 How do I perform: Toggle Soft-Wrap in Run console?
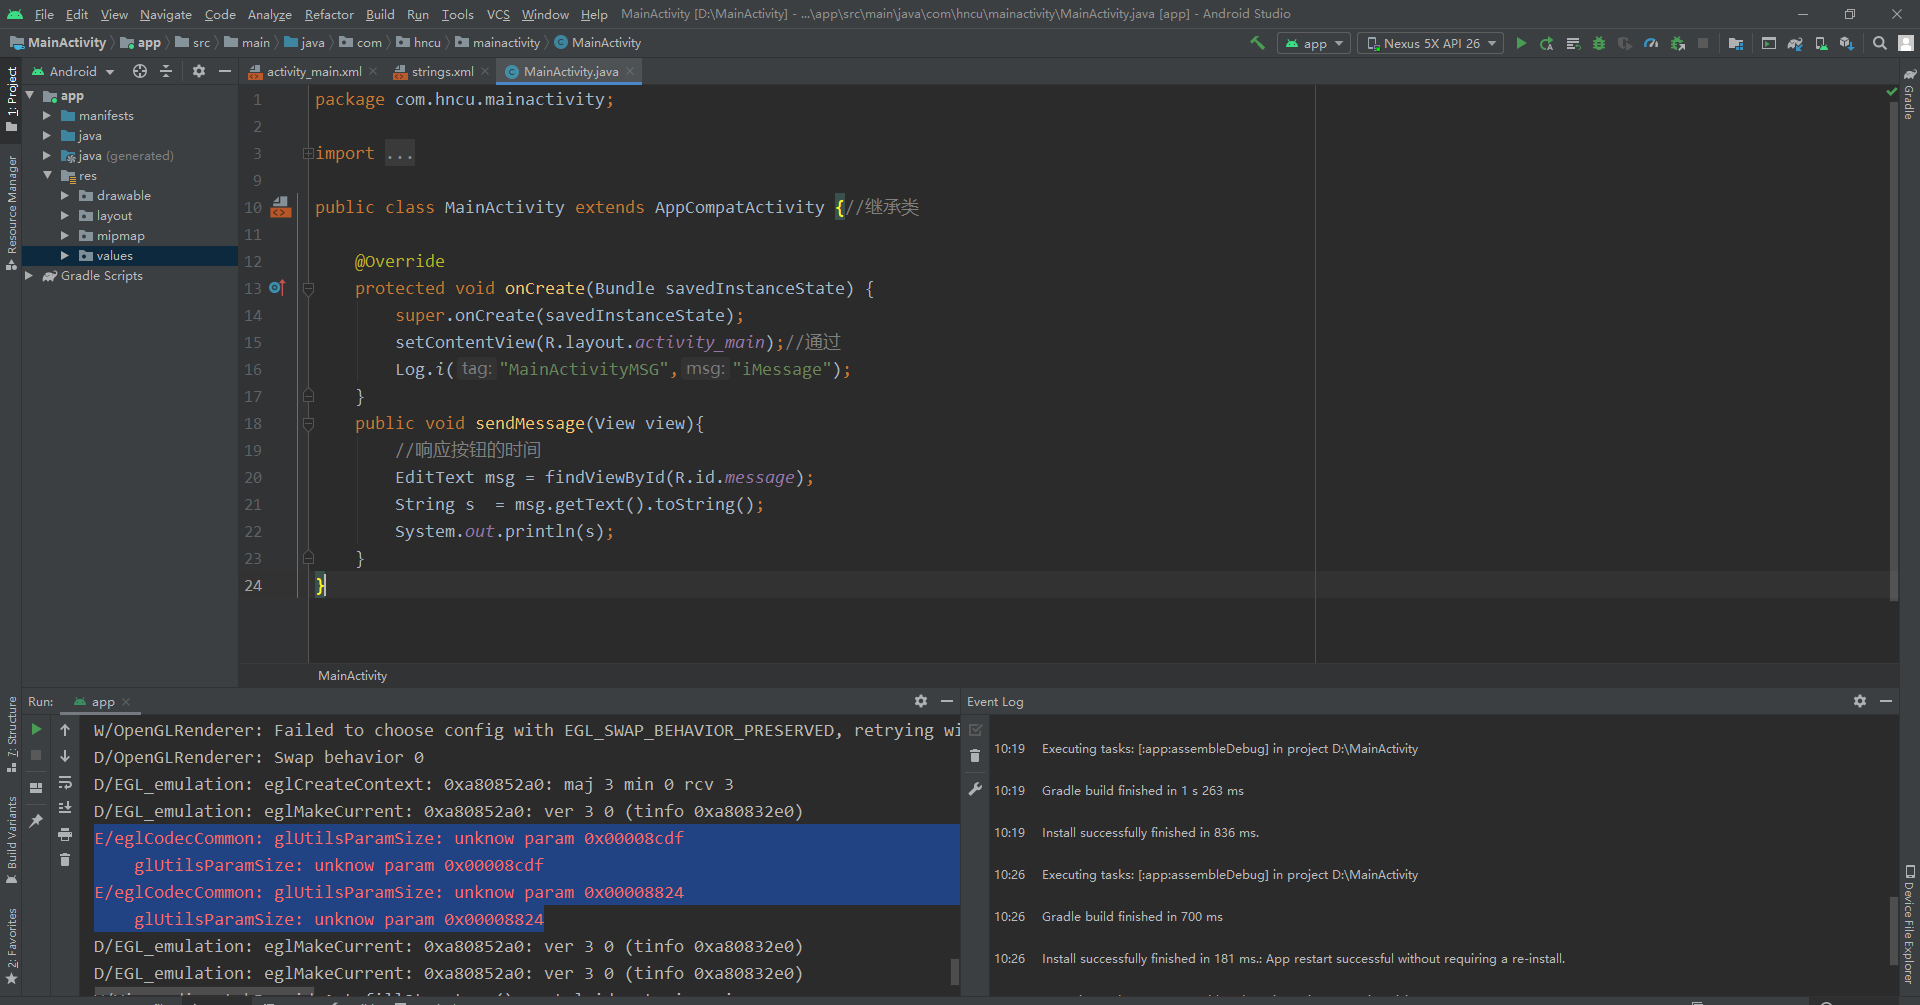(65, 782)
